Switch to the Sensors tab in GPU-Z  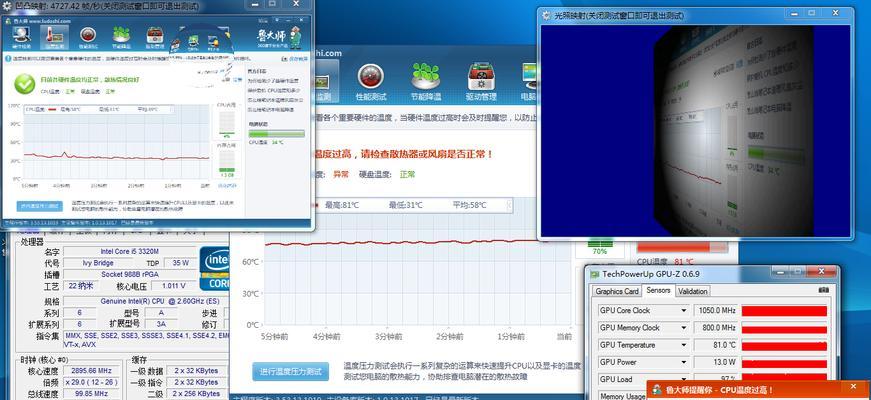tap(658, 291)
